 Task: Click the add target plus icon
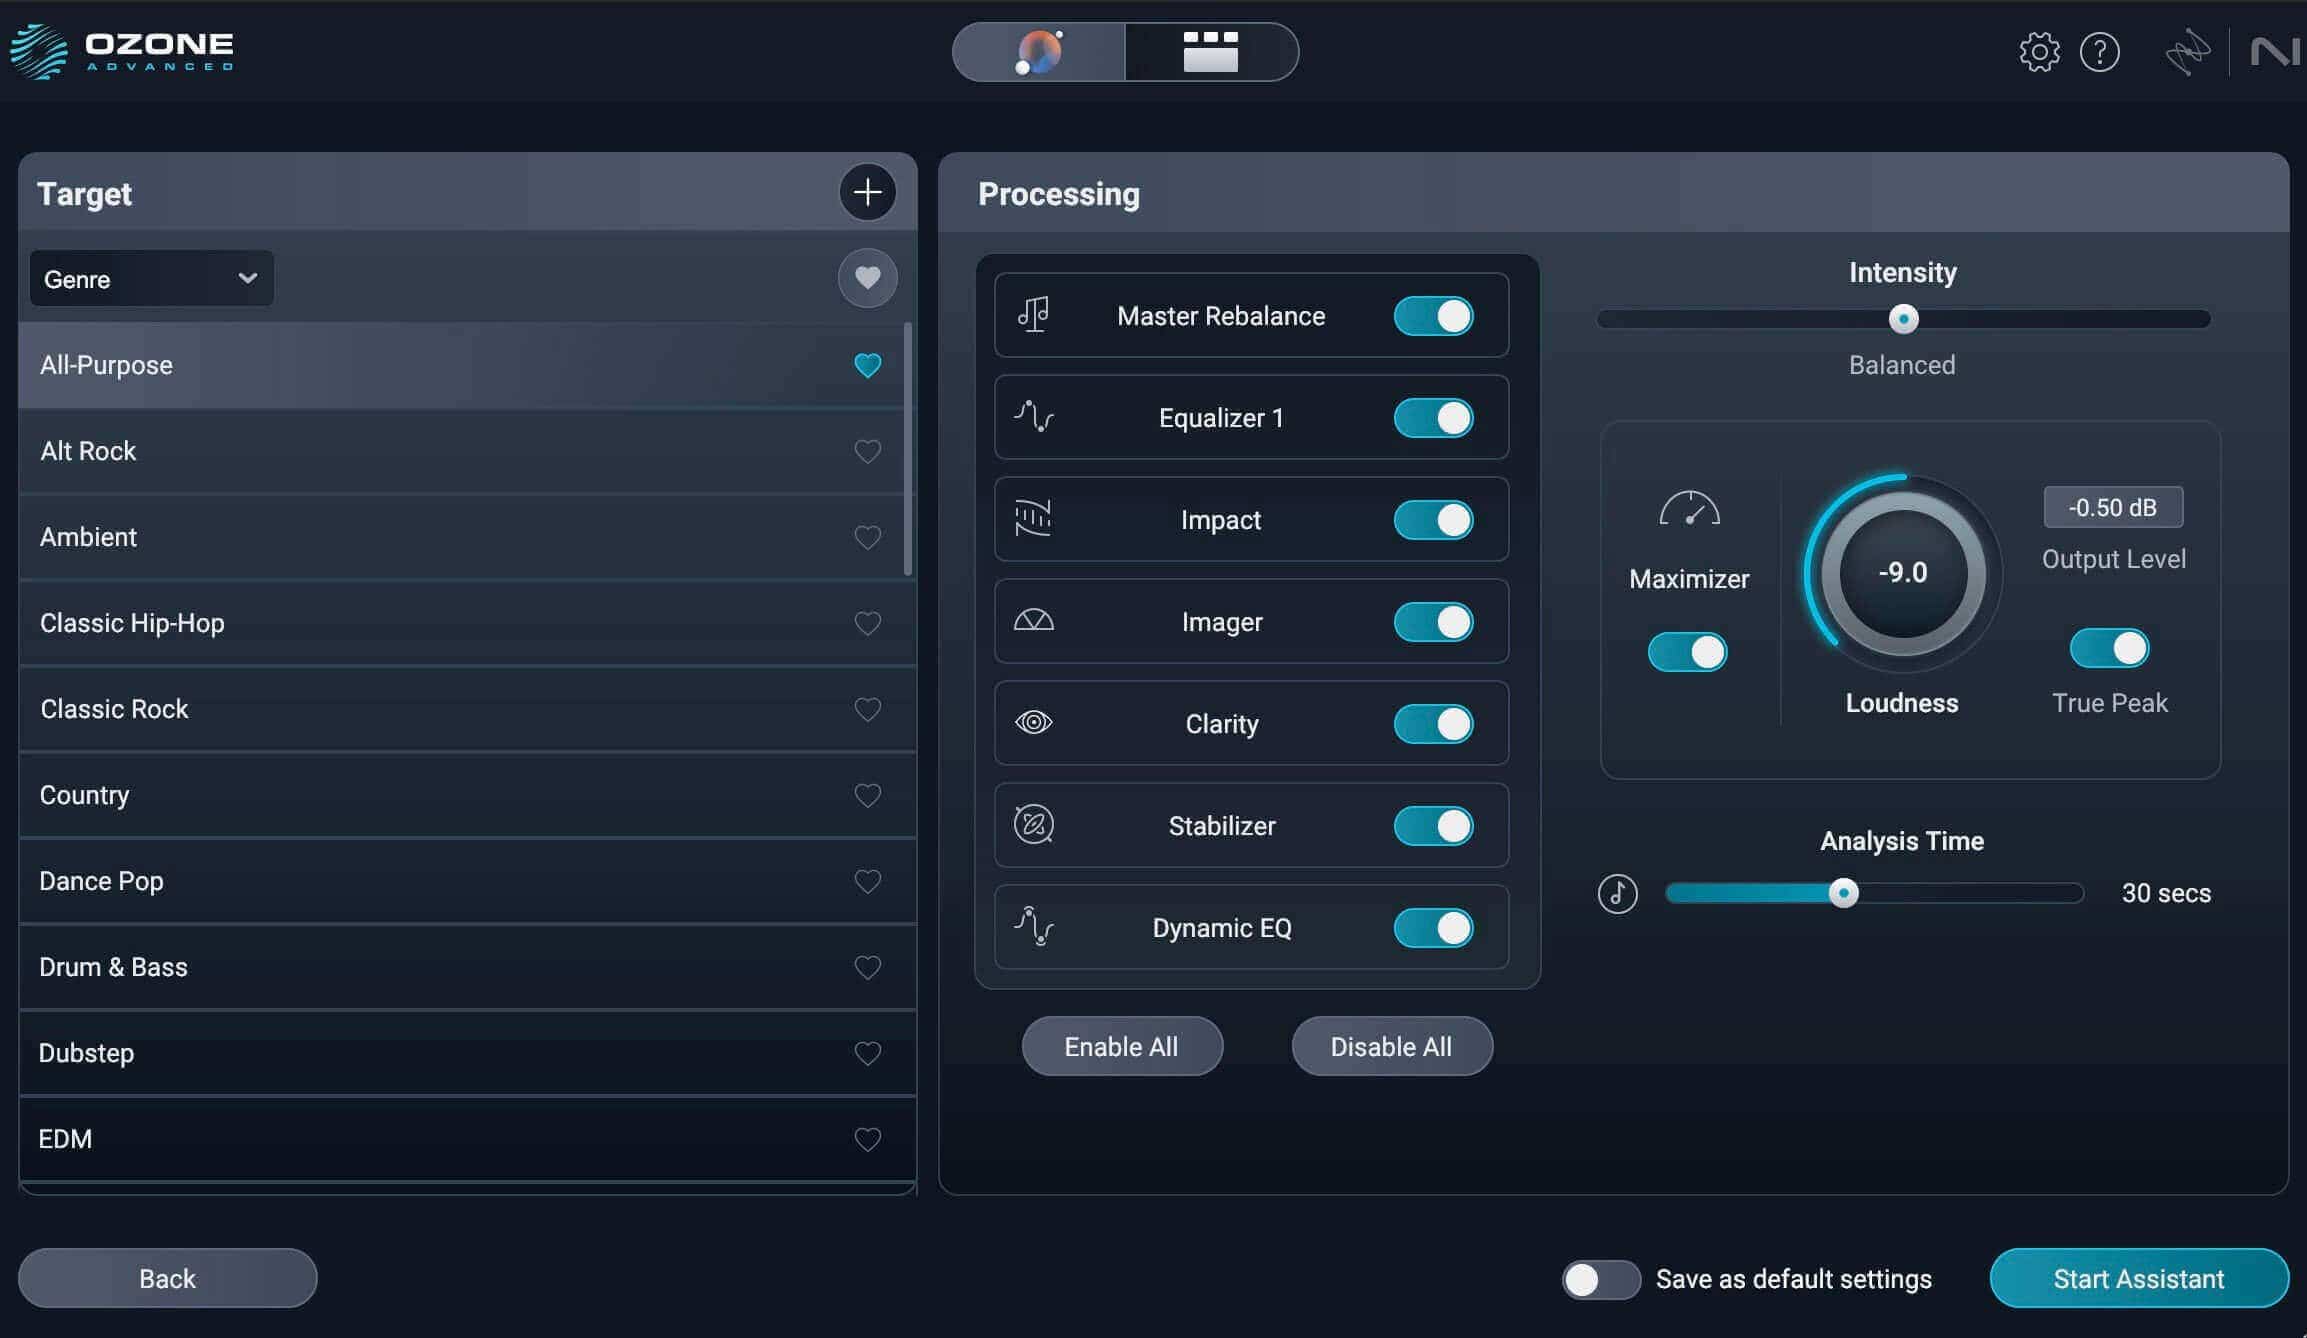pos(867,192)
